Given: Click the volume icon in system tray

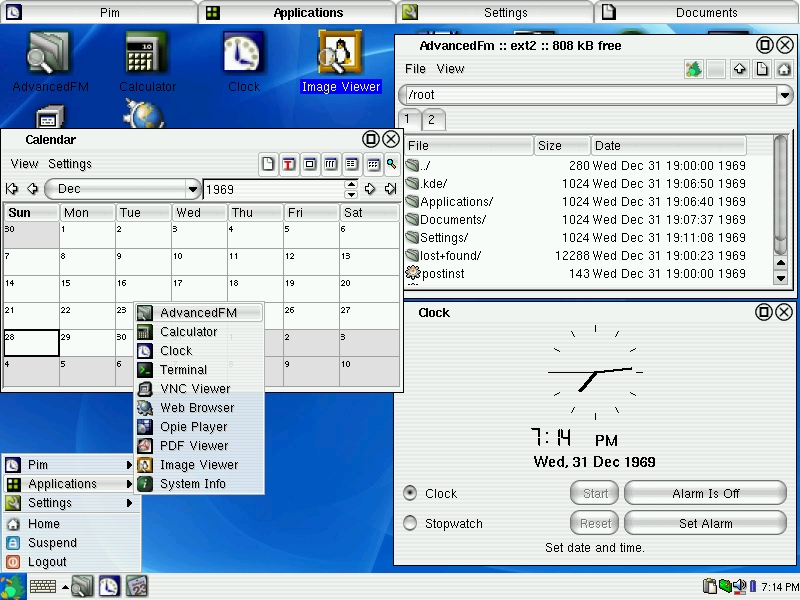Looking at the screenshot, I should [739, 586].
